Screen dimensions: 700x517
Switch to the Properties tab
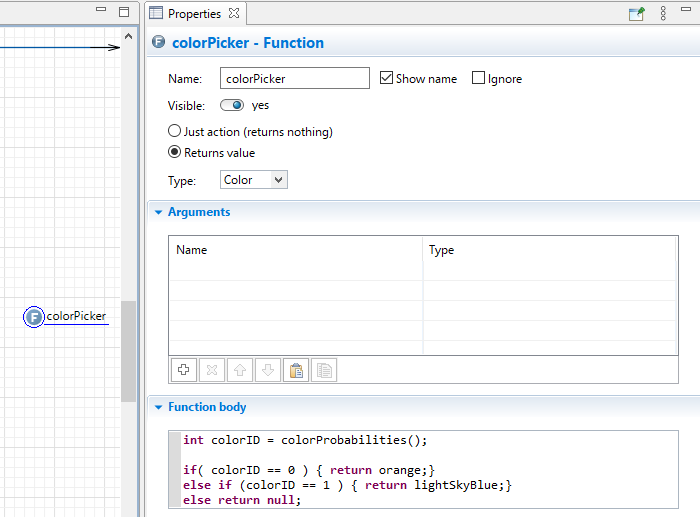(x=194, y=14)
